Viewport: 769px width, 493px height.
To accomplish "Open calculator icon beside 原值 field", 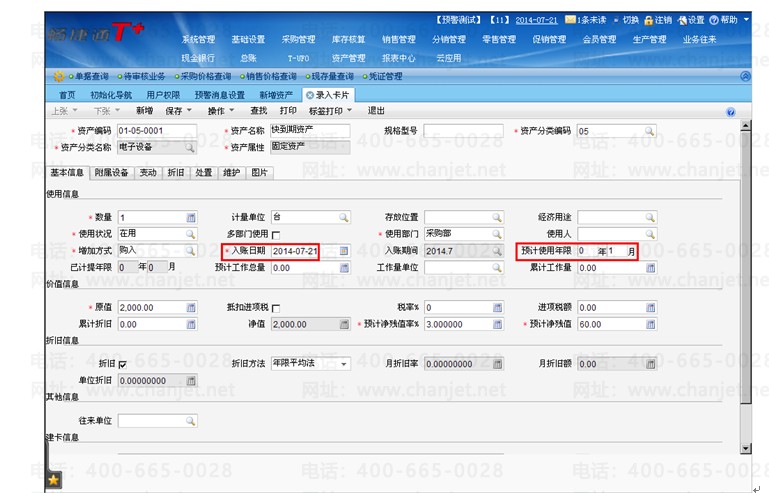I will (x=191, y=308).
